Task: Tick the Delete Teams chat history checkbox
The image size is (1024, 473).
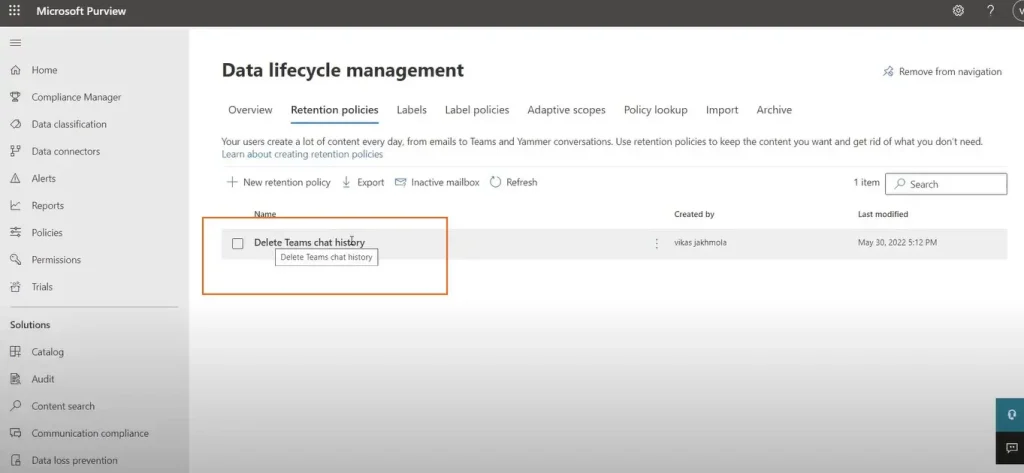Action: pyautogui.click(x=238, y=243)
